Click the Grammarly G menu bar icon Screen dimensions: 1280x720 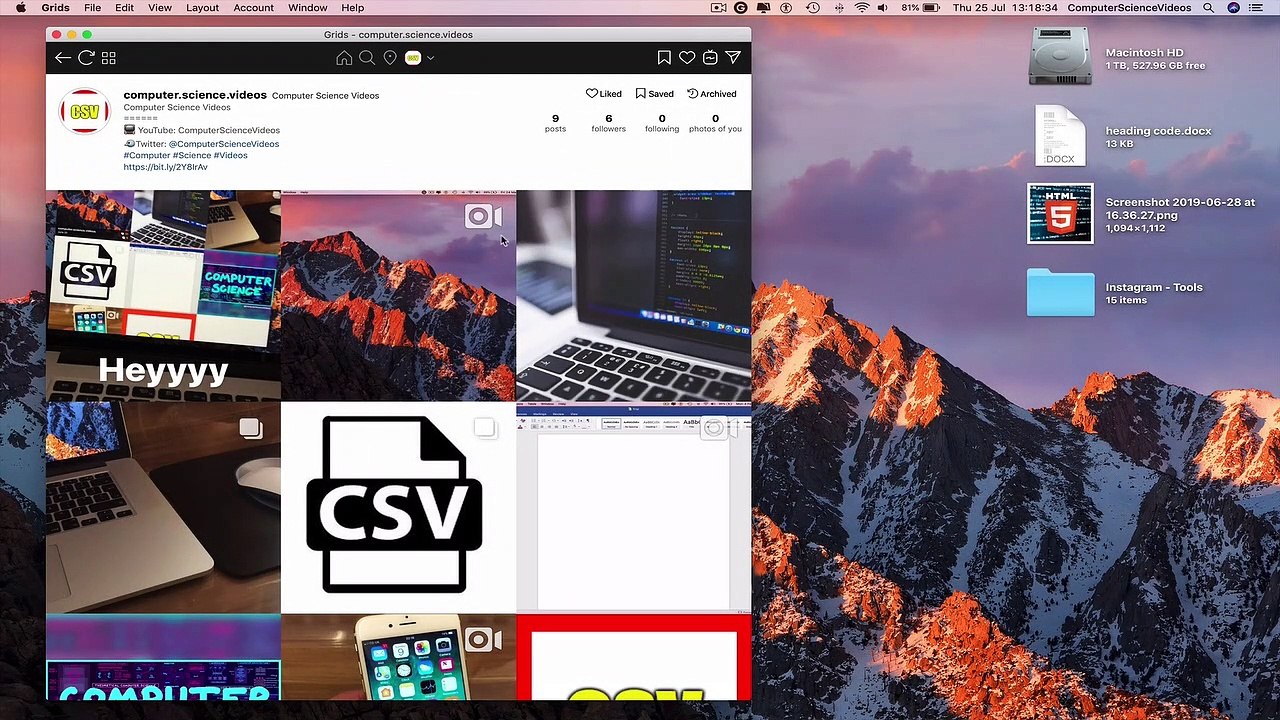point(741,8)
